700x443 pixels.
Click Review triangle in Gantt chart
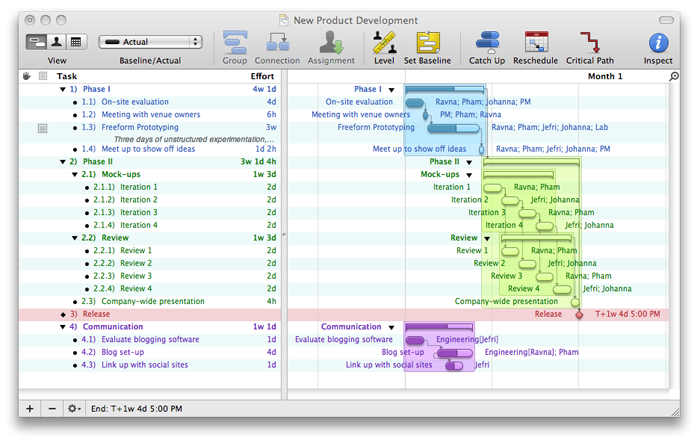[x=487, y=238]
